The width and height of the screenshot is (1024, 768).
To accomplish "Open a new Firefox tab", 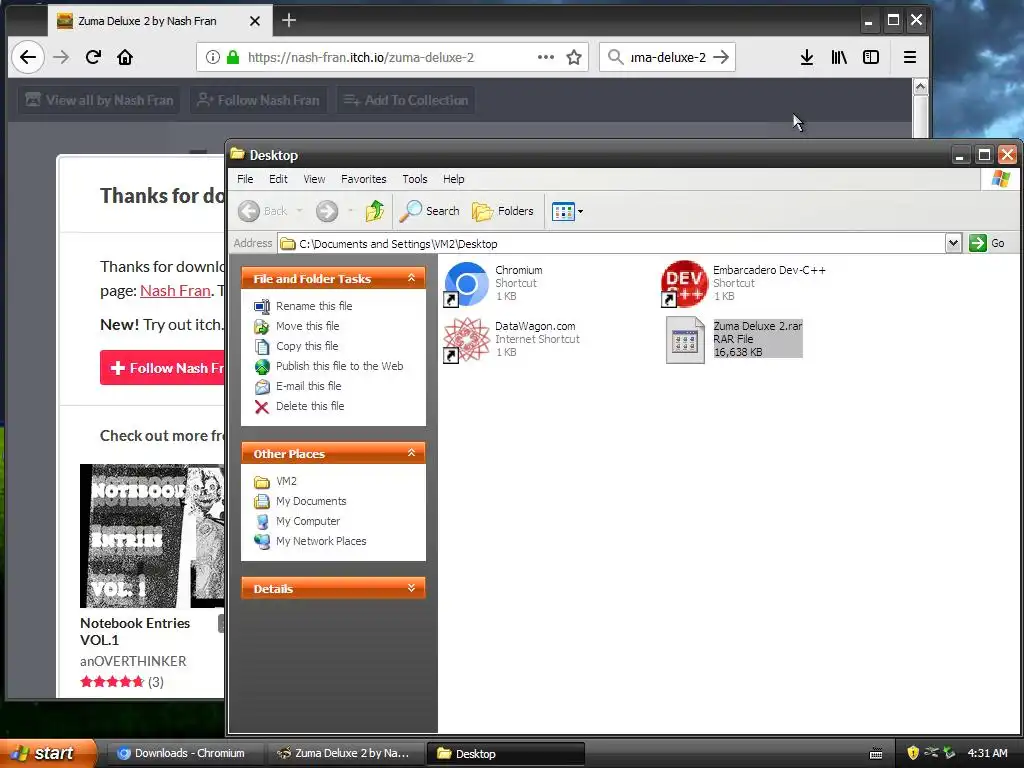I will coord(289,20).
